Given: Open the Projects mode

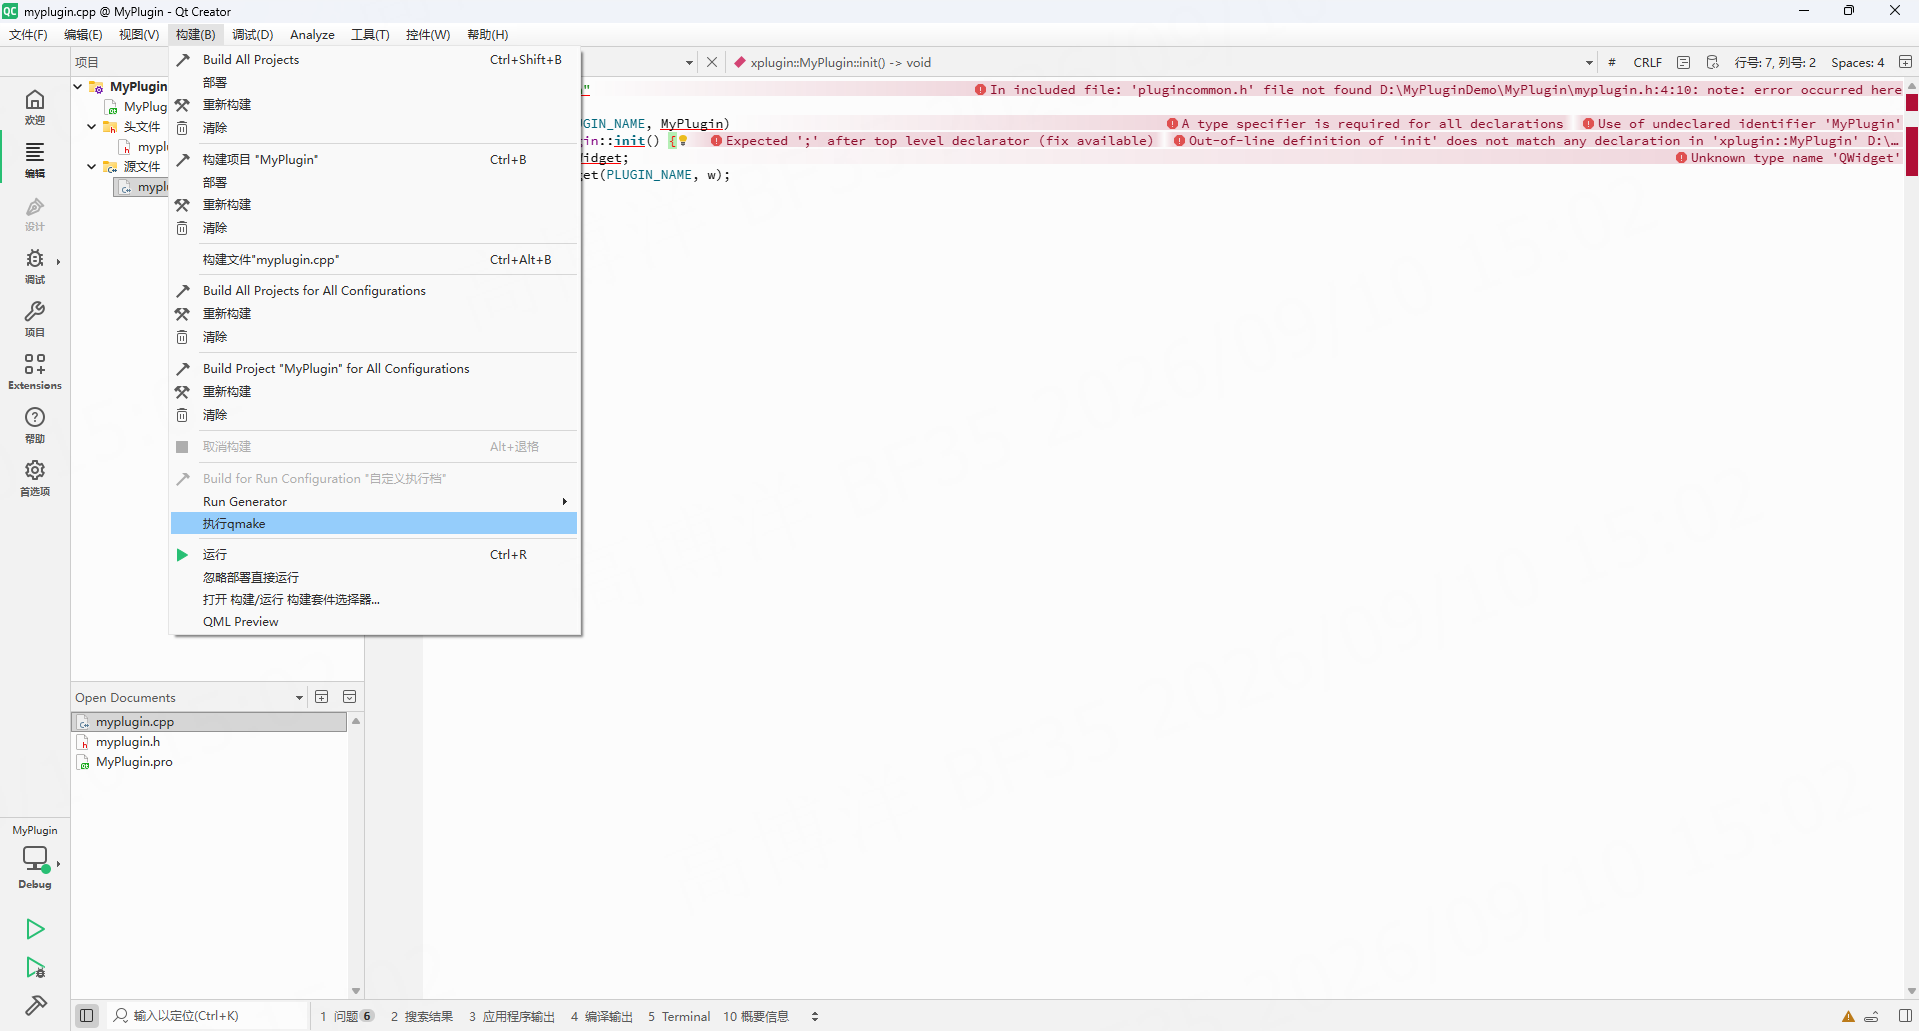Looking at the screenshot, I should (x=35, y=319).
